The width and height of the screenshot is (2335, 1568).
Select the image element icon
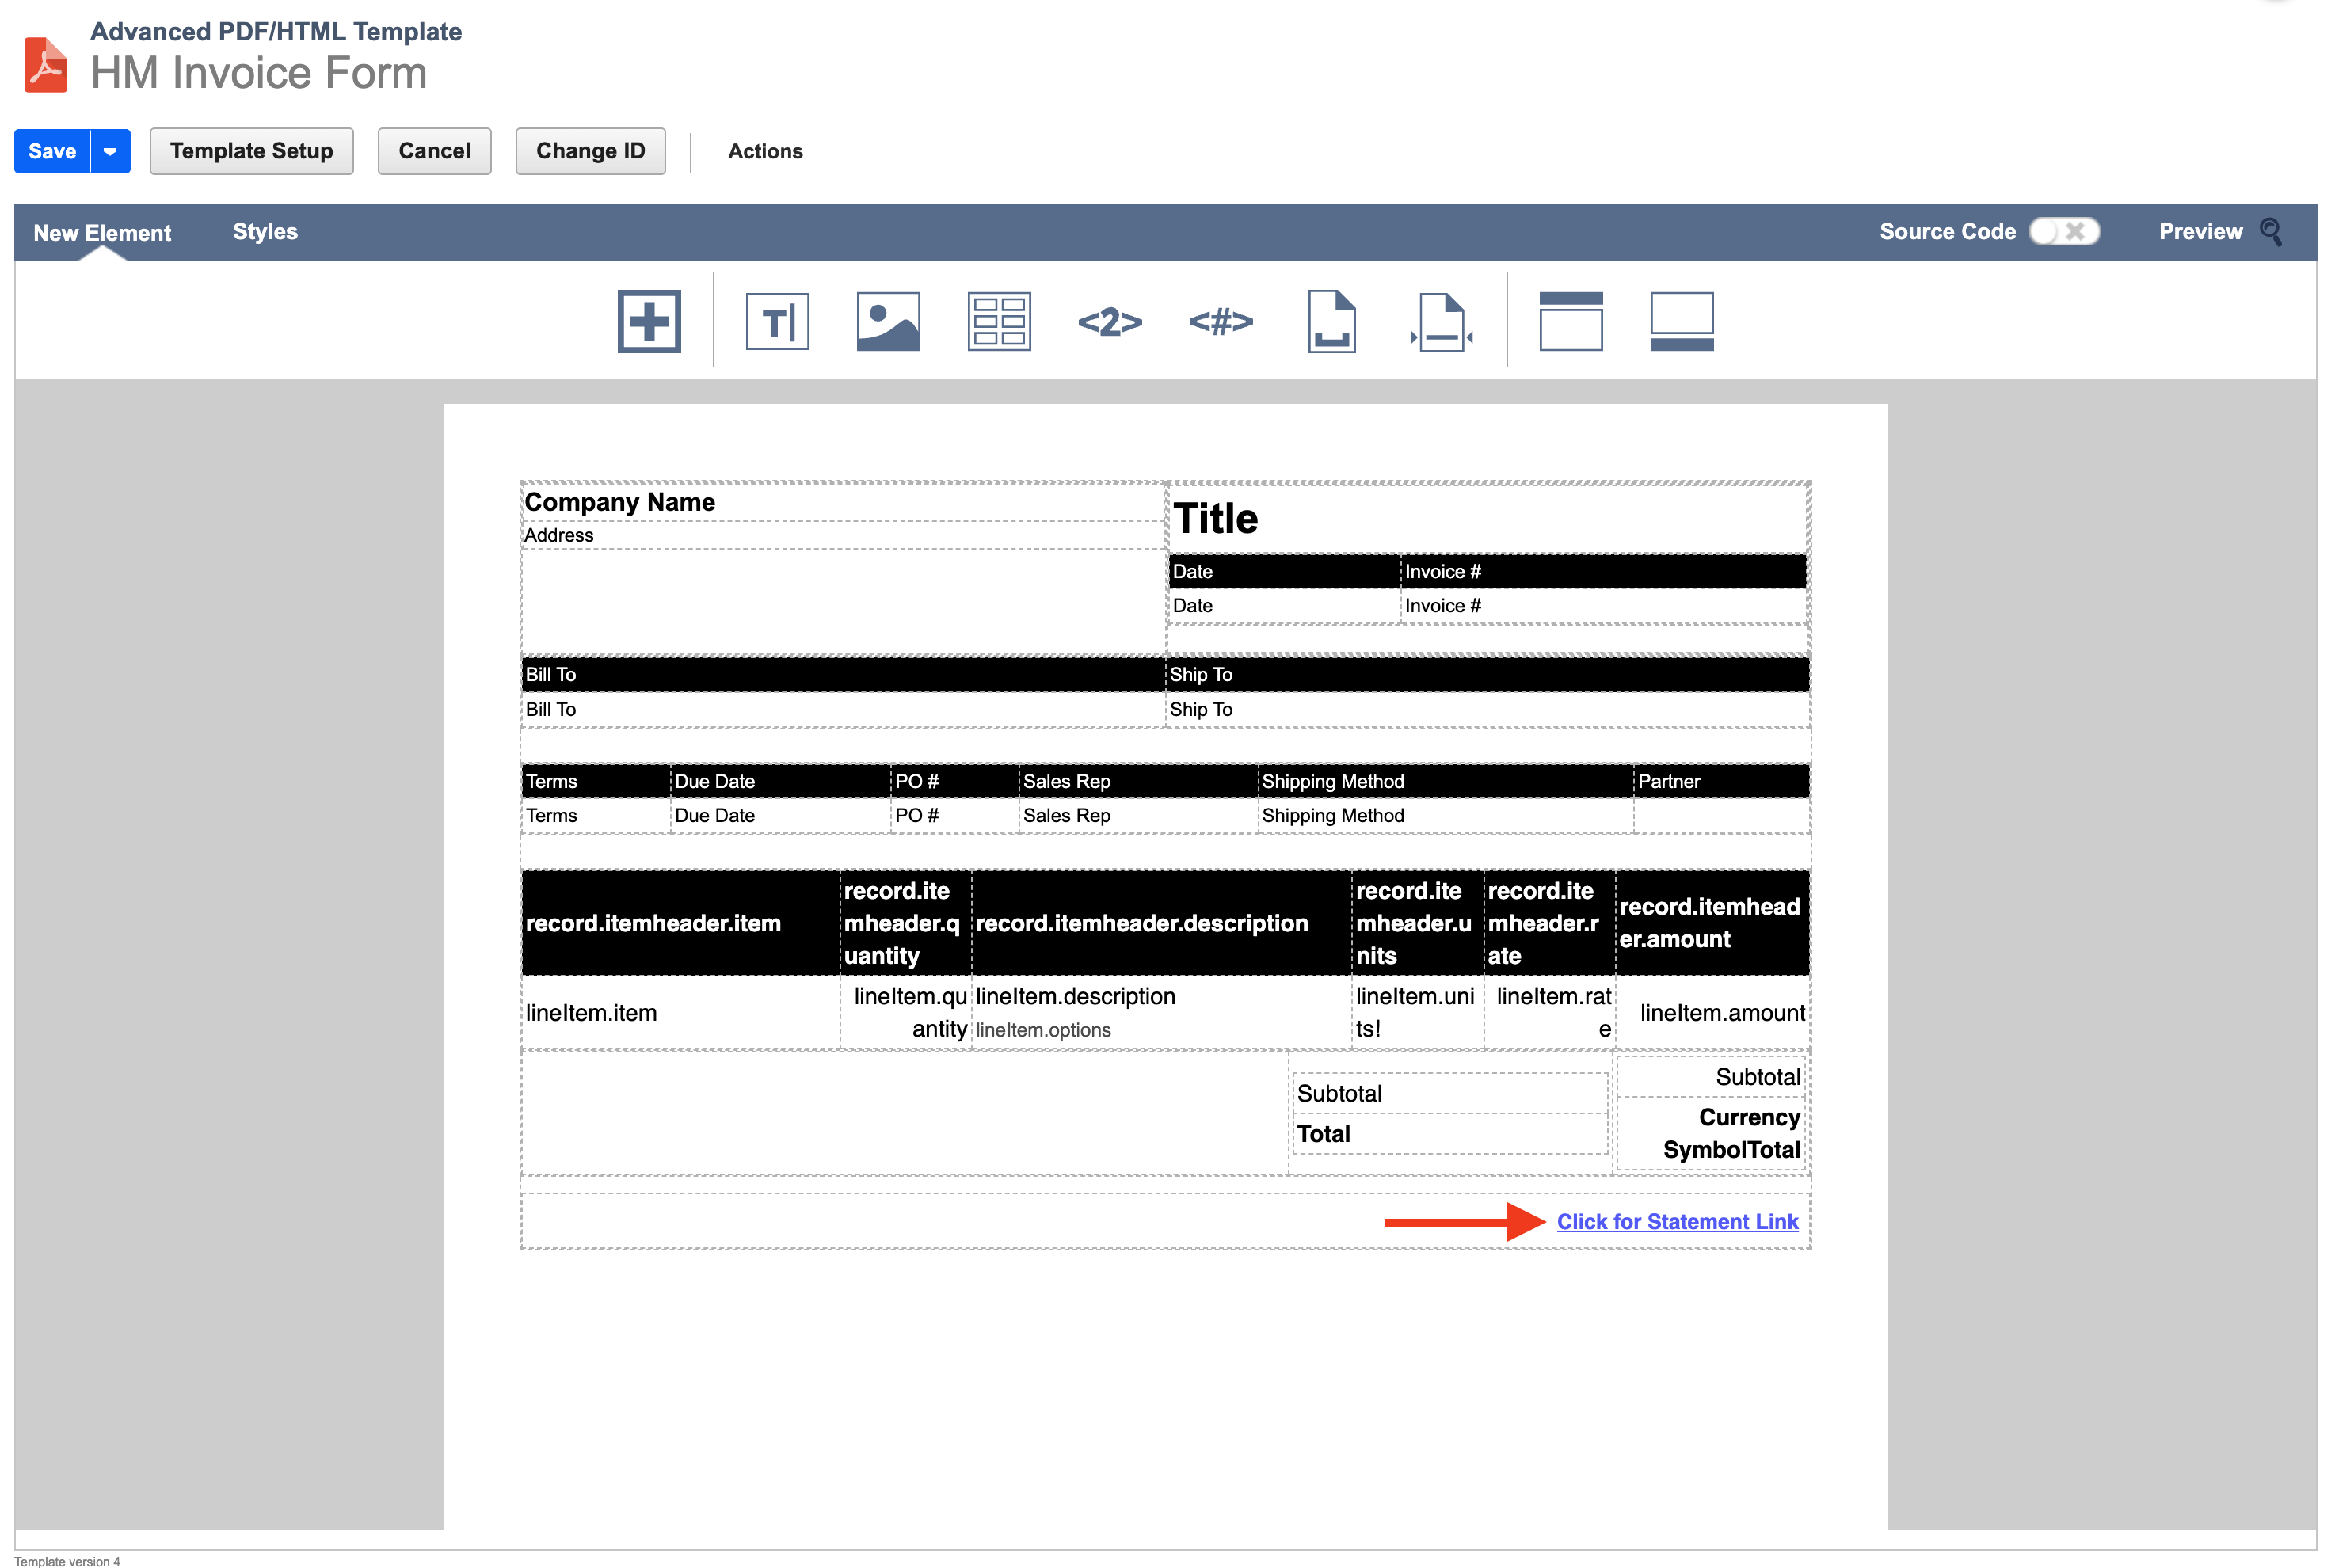[888, 321]
